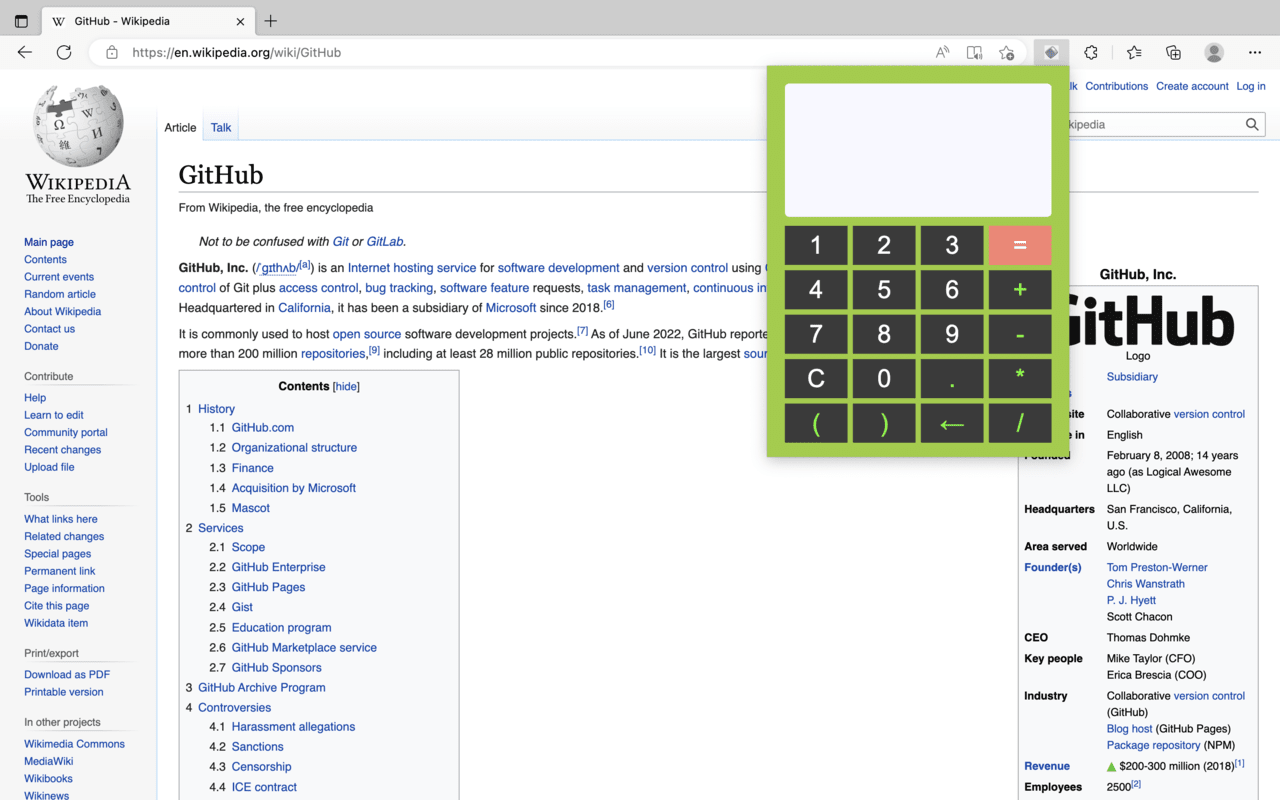Clear the calculator with the C button

[816, 378]
